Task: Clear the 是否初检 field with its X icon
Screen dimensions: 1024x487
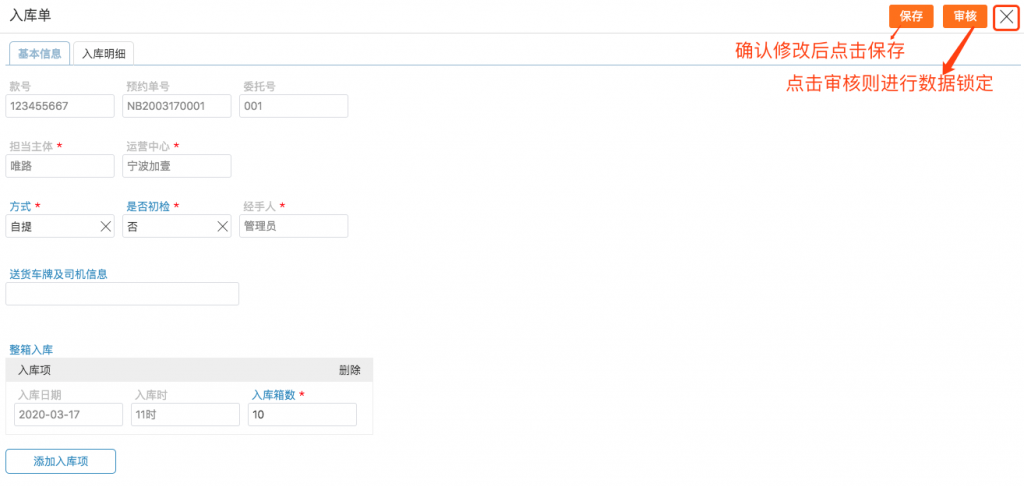Action: [x=223, y=227]
